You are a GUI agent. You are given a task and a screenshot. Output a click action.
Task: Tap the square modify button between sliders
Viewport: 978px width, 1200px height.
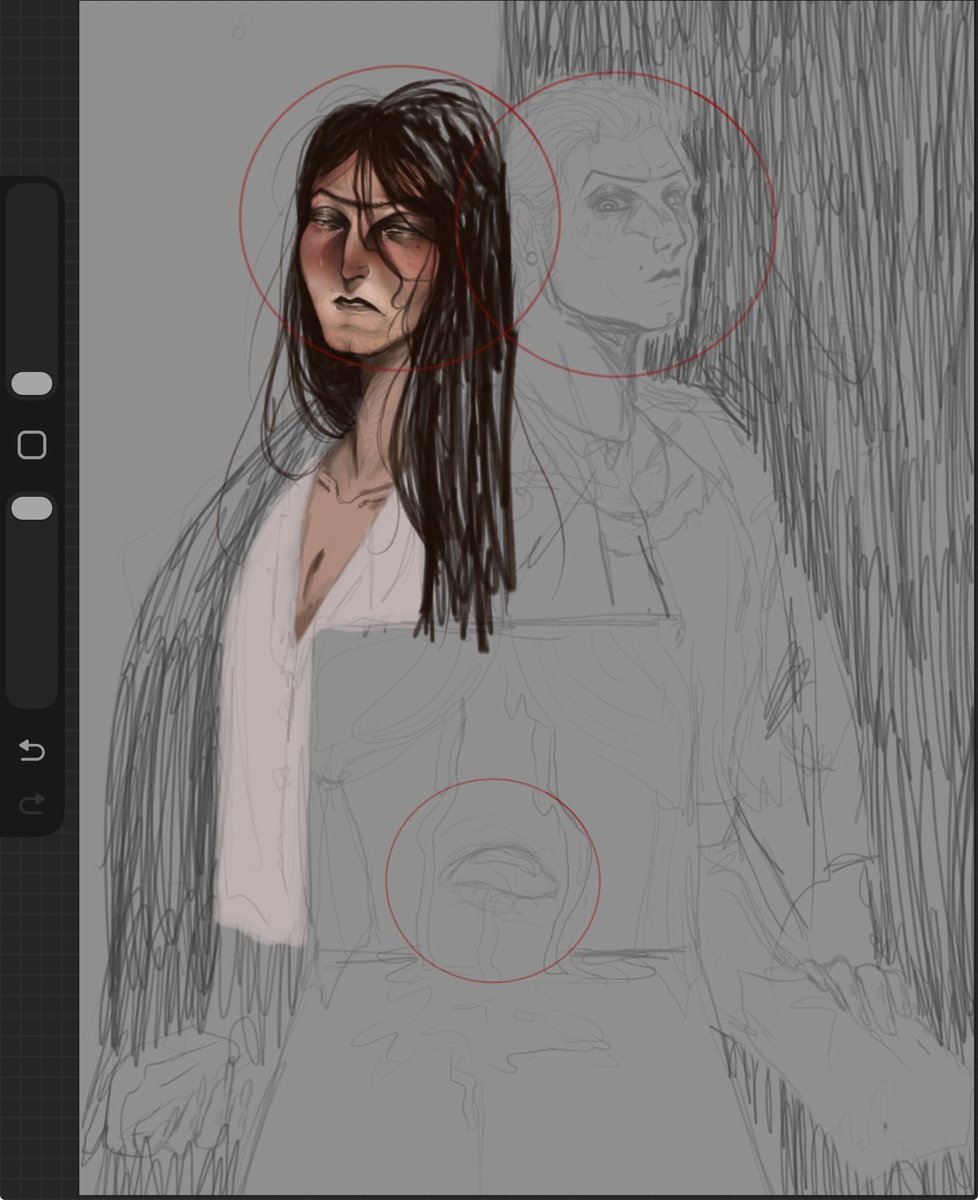pos(32,445)
